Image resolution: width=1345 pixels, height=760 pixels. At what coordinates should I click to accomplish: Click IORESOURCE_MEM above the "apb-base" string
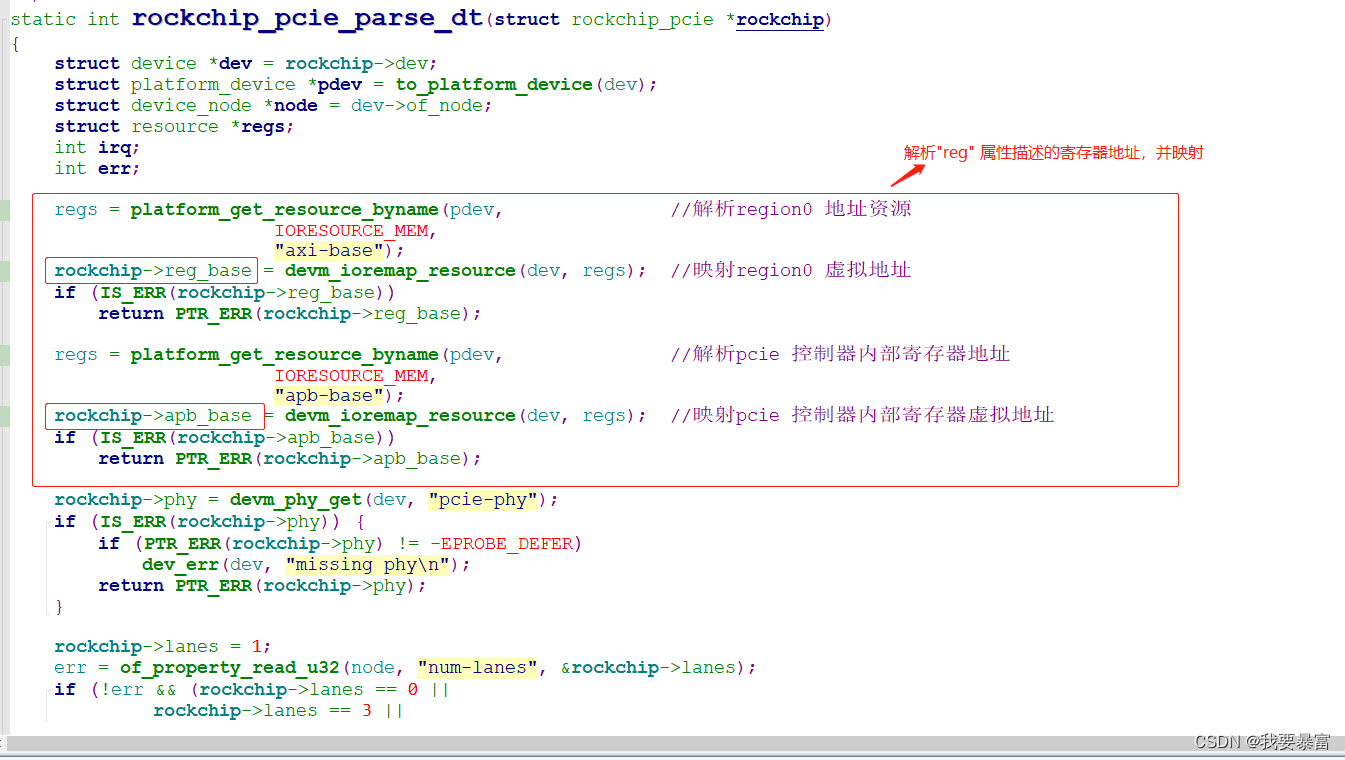(351, 376)
